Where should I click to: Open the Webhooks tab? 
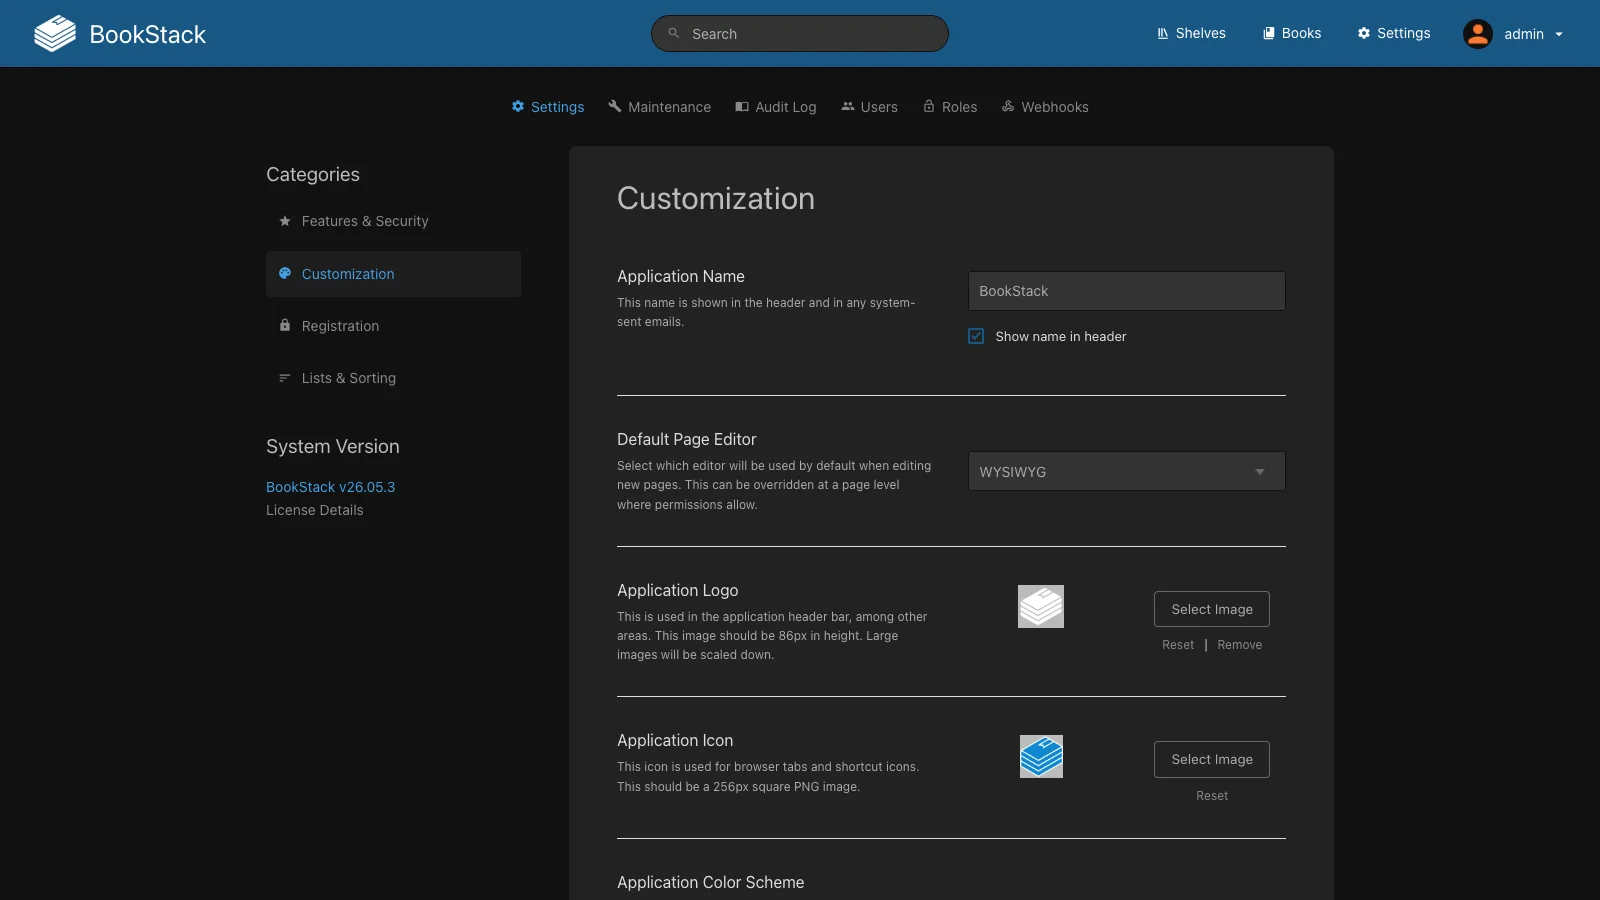1055,107
